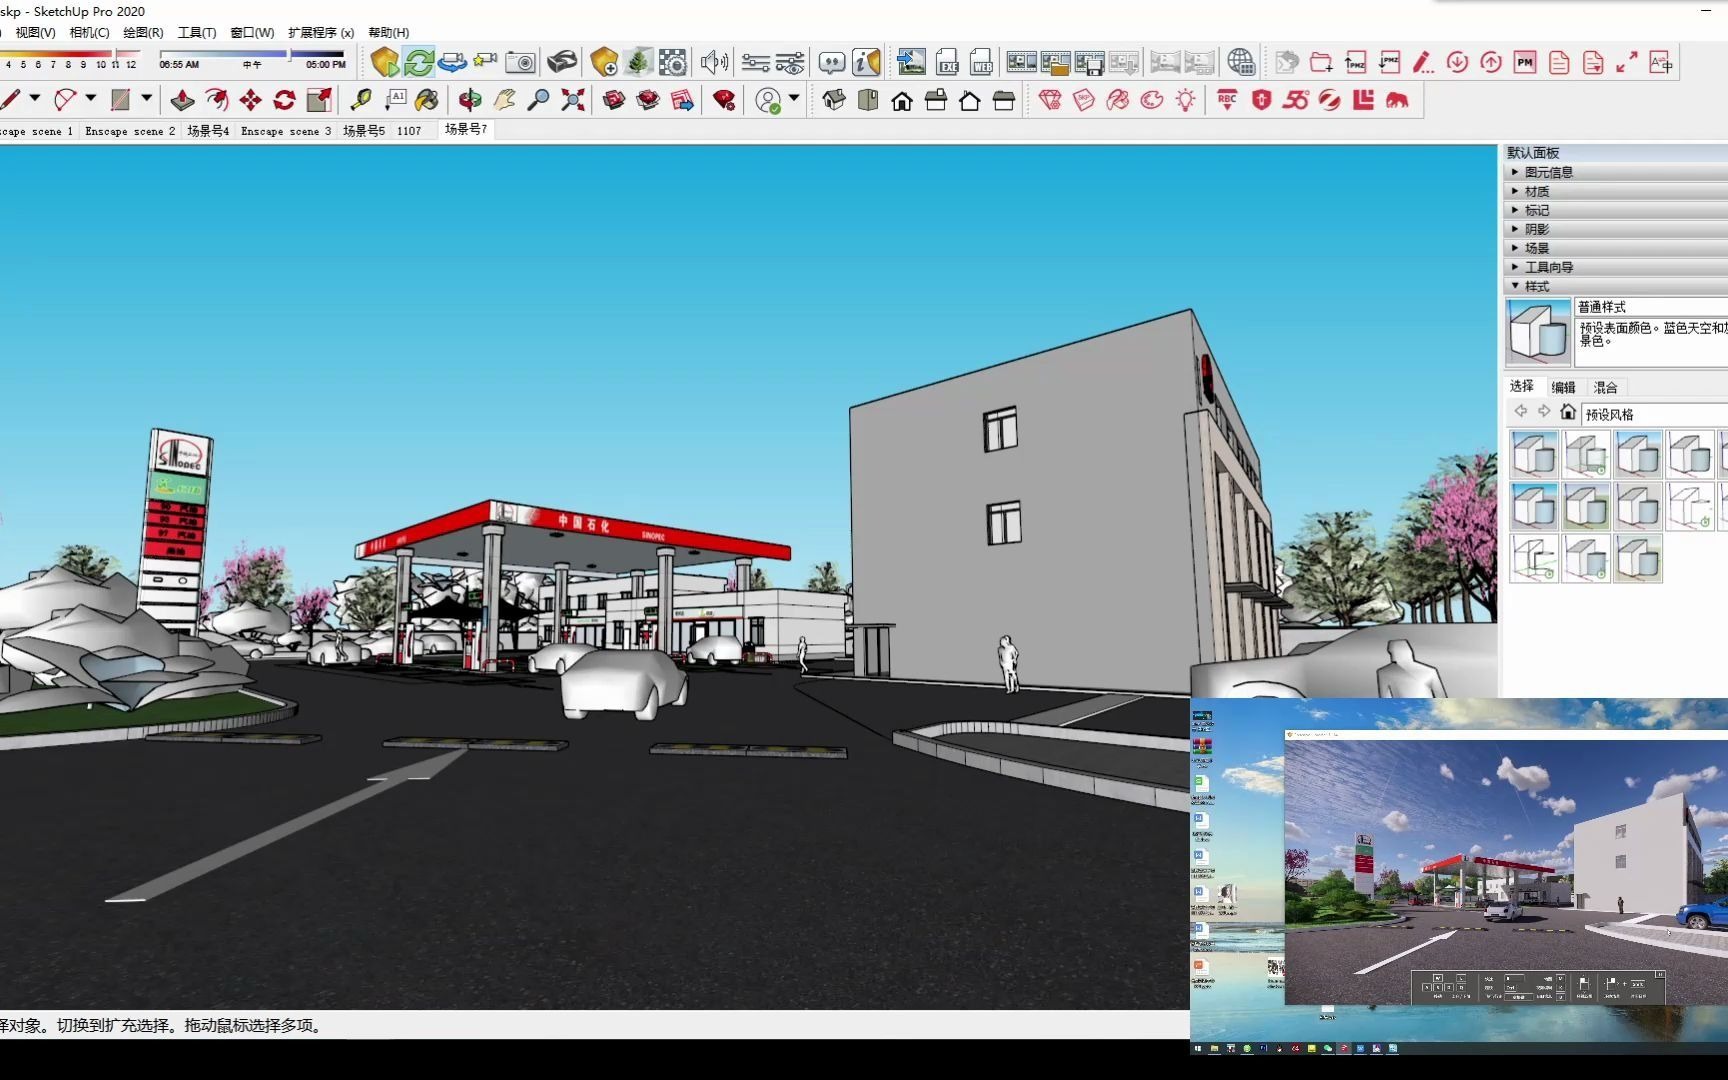
Task: Open the 视图(V) menu
Action: 34,32
